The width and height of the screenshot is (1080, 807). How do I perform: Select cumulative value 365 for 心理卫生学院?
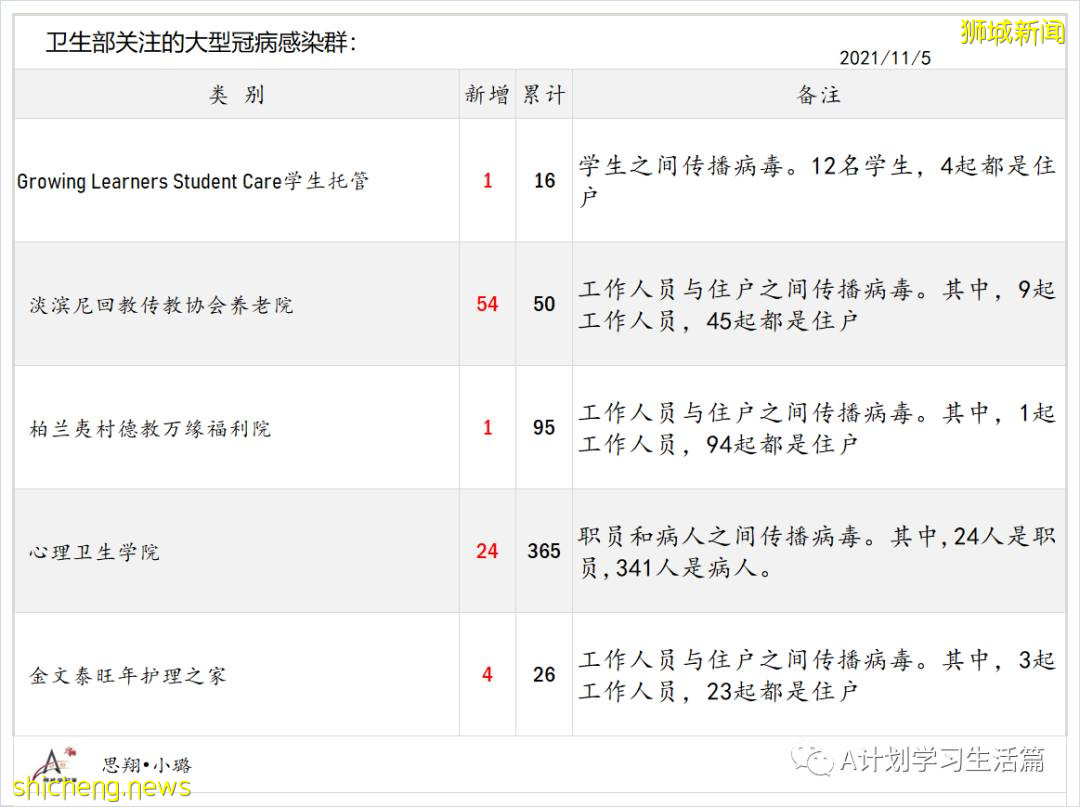point(543,551)
